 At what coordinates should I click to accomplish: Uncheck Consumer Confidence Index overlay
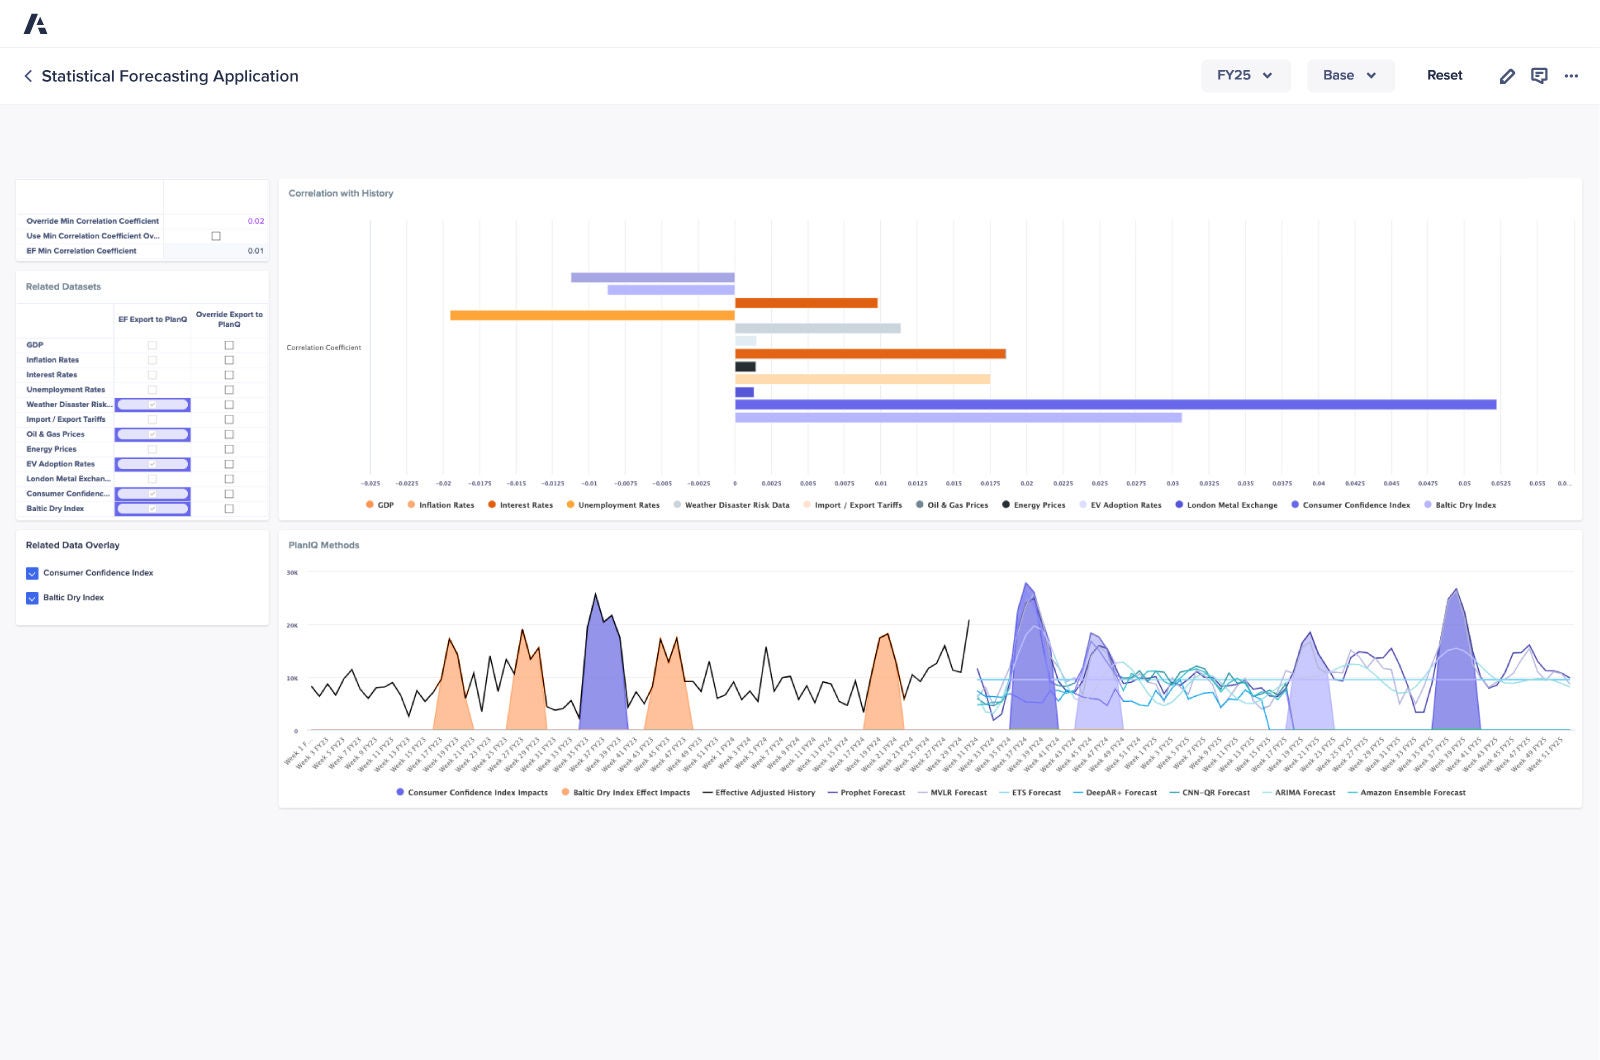click(31, 572)
